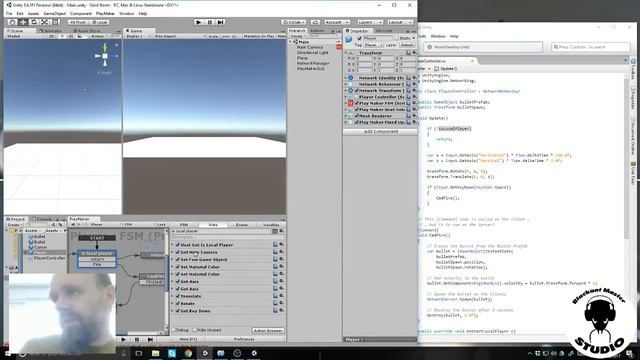The width and height of the screenshot is (640, 360).
Task: Open Skype from the taskbar
Action: (x=172, y=353)
